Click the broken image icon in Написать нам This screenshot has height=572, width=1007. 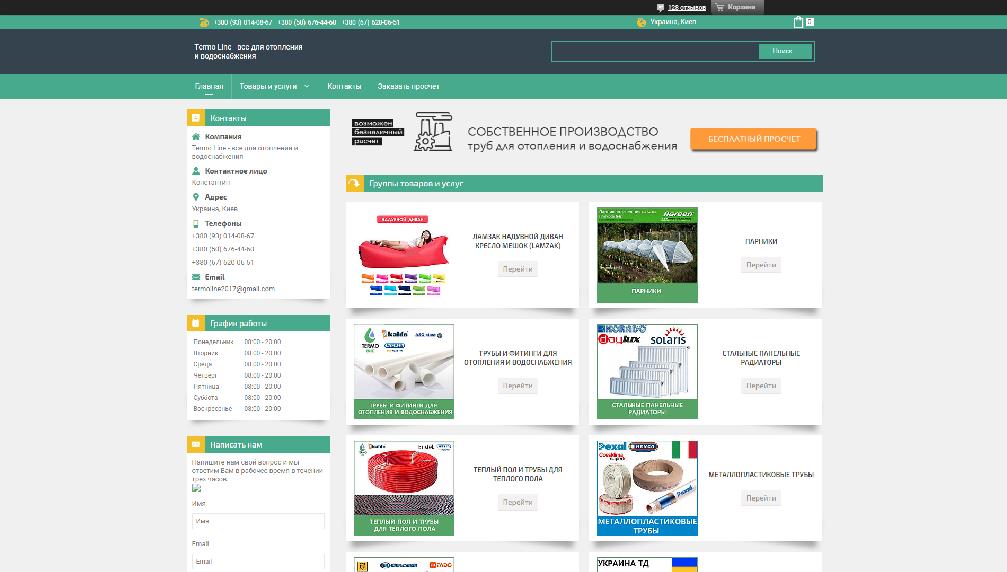pos(197,489)
